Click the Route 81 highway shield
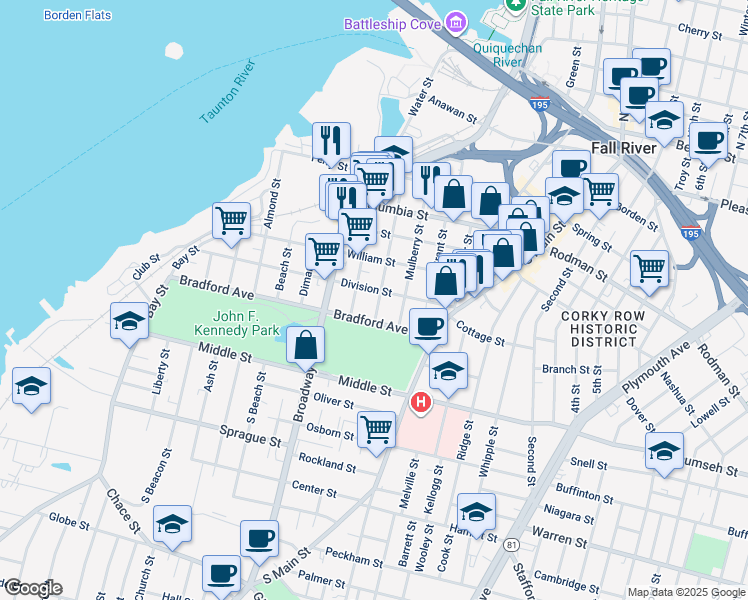The height and width of the screenshot is (600, 748). point(512,545)
